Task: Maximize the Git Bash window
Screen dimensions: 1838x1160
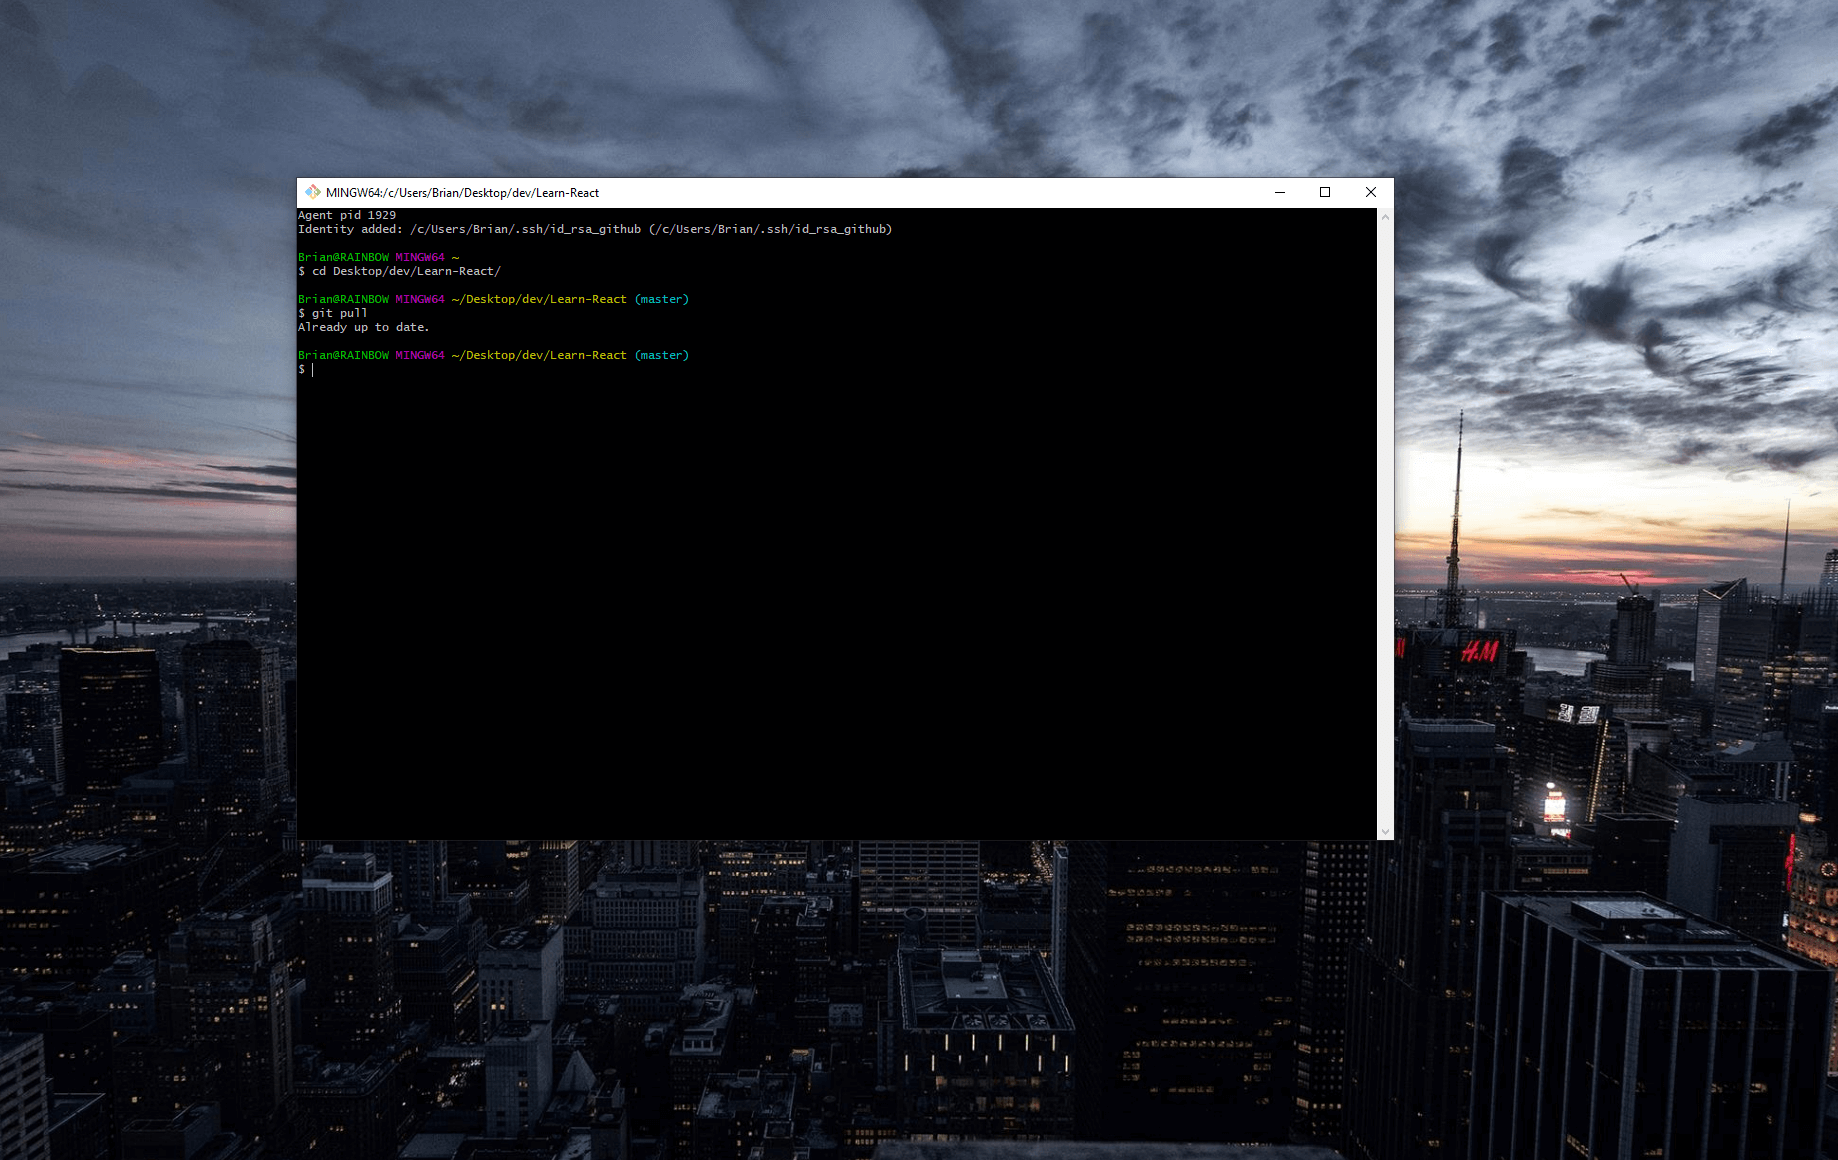Action: [1325, 192]
